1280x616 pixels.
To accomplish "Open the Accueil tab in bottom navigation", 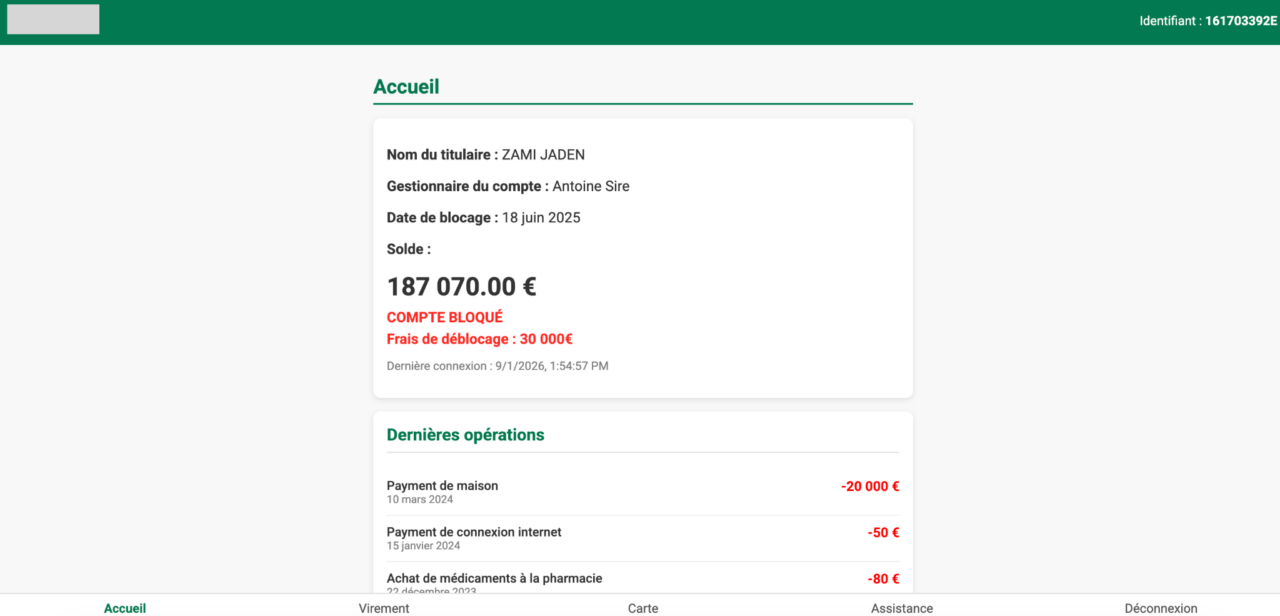I will click(x=125, y=608).
